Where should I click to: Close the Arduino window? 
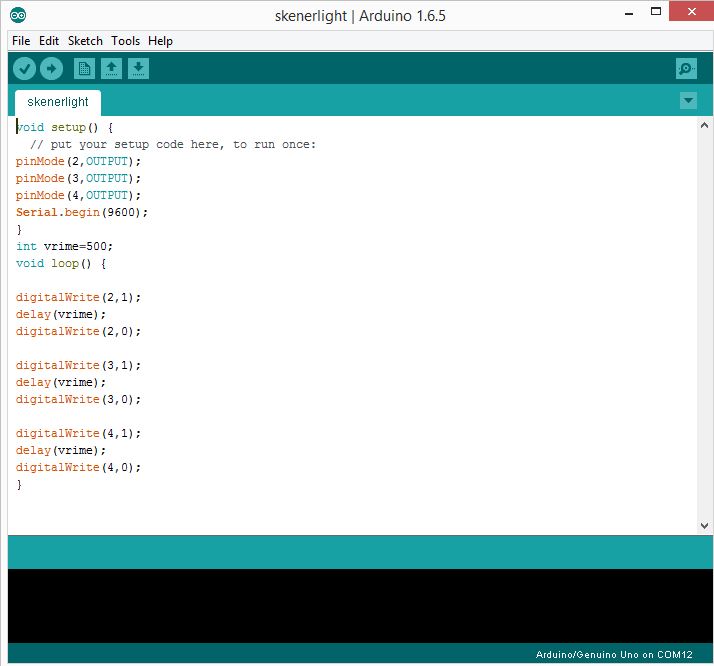pos(691,11)
